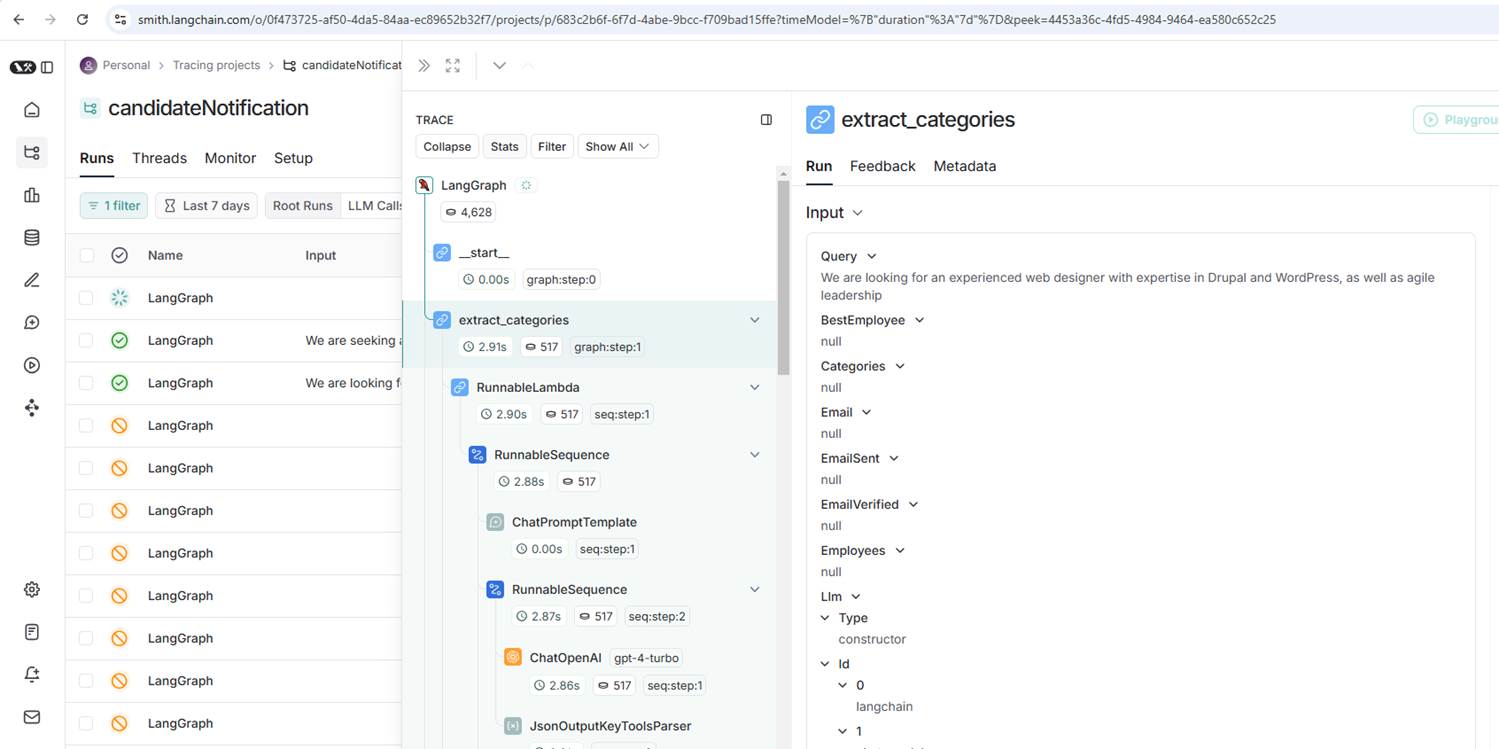Click the ChatOpenAI orange model icon
The height and width of the screenshot is (749, 1499).
click(x=513, y=658)
